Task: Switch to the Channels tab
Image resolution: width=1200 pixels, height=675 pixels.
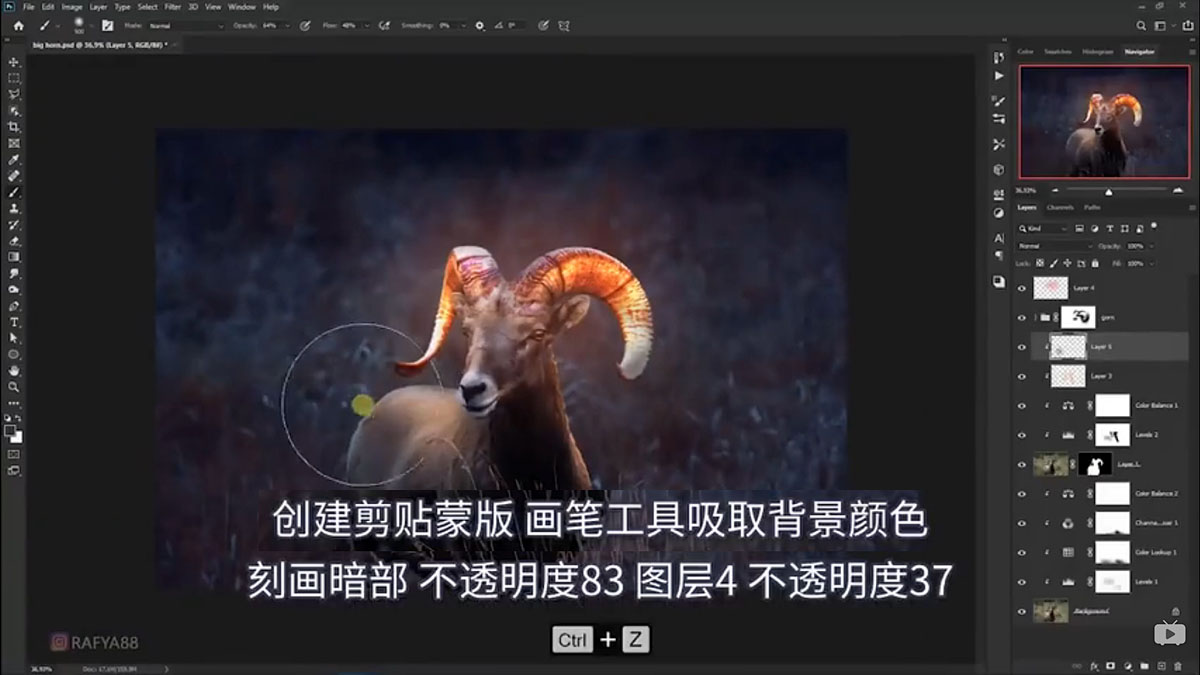Action: [1061, 207]
